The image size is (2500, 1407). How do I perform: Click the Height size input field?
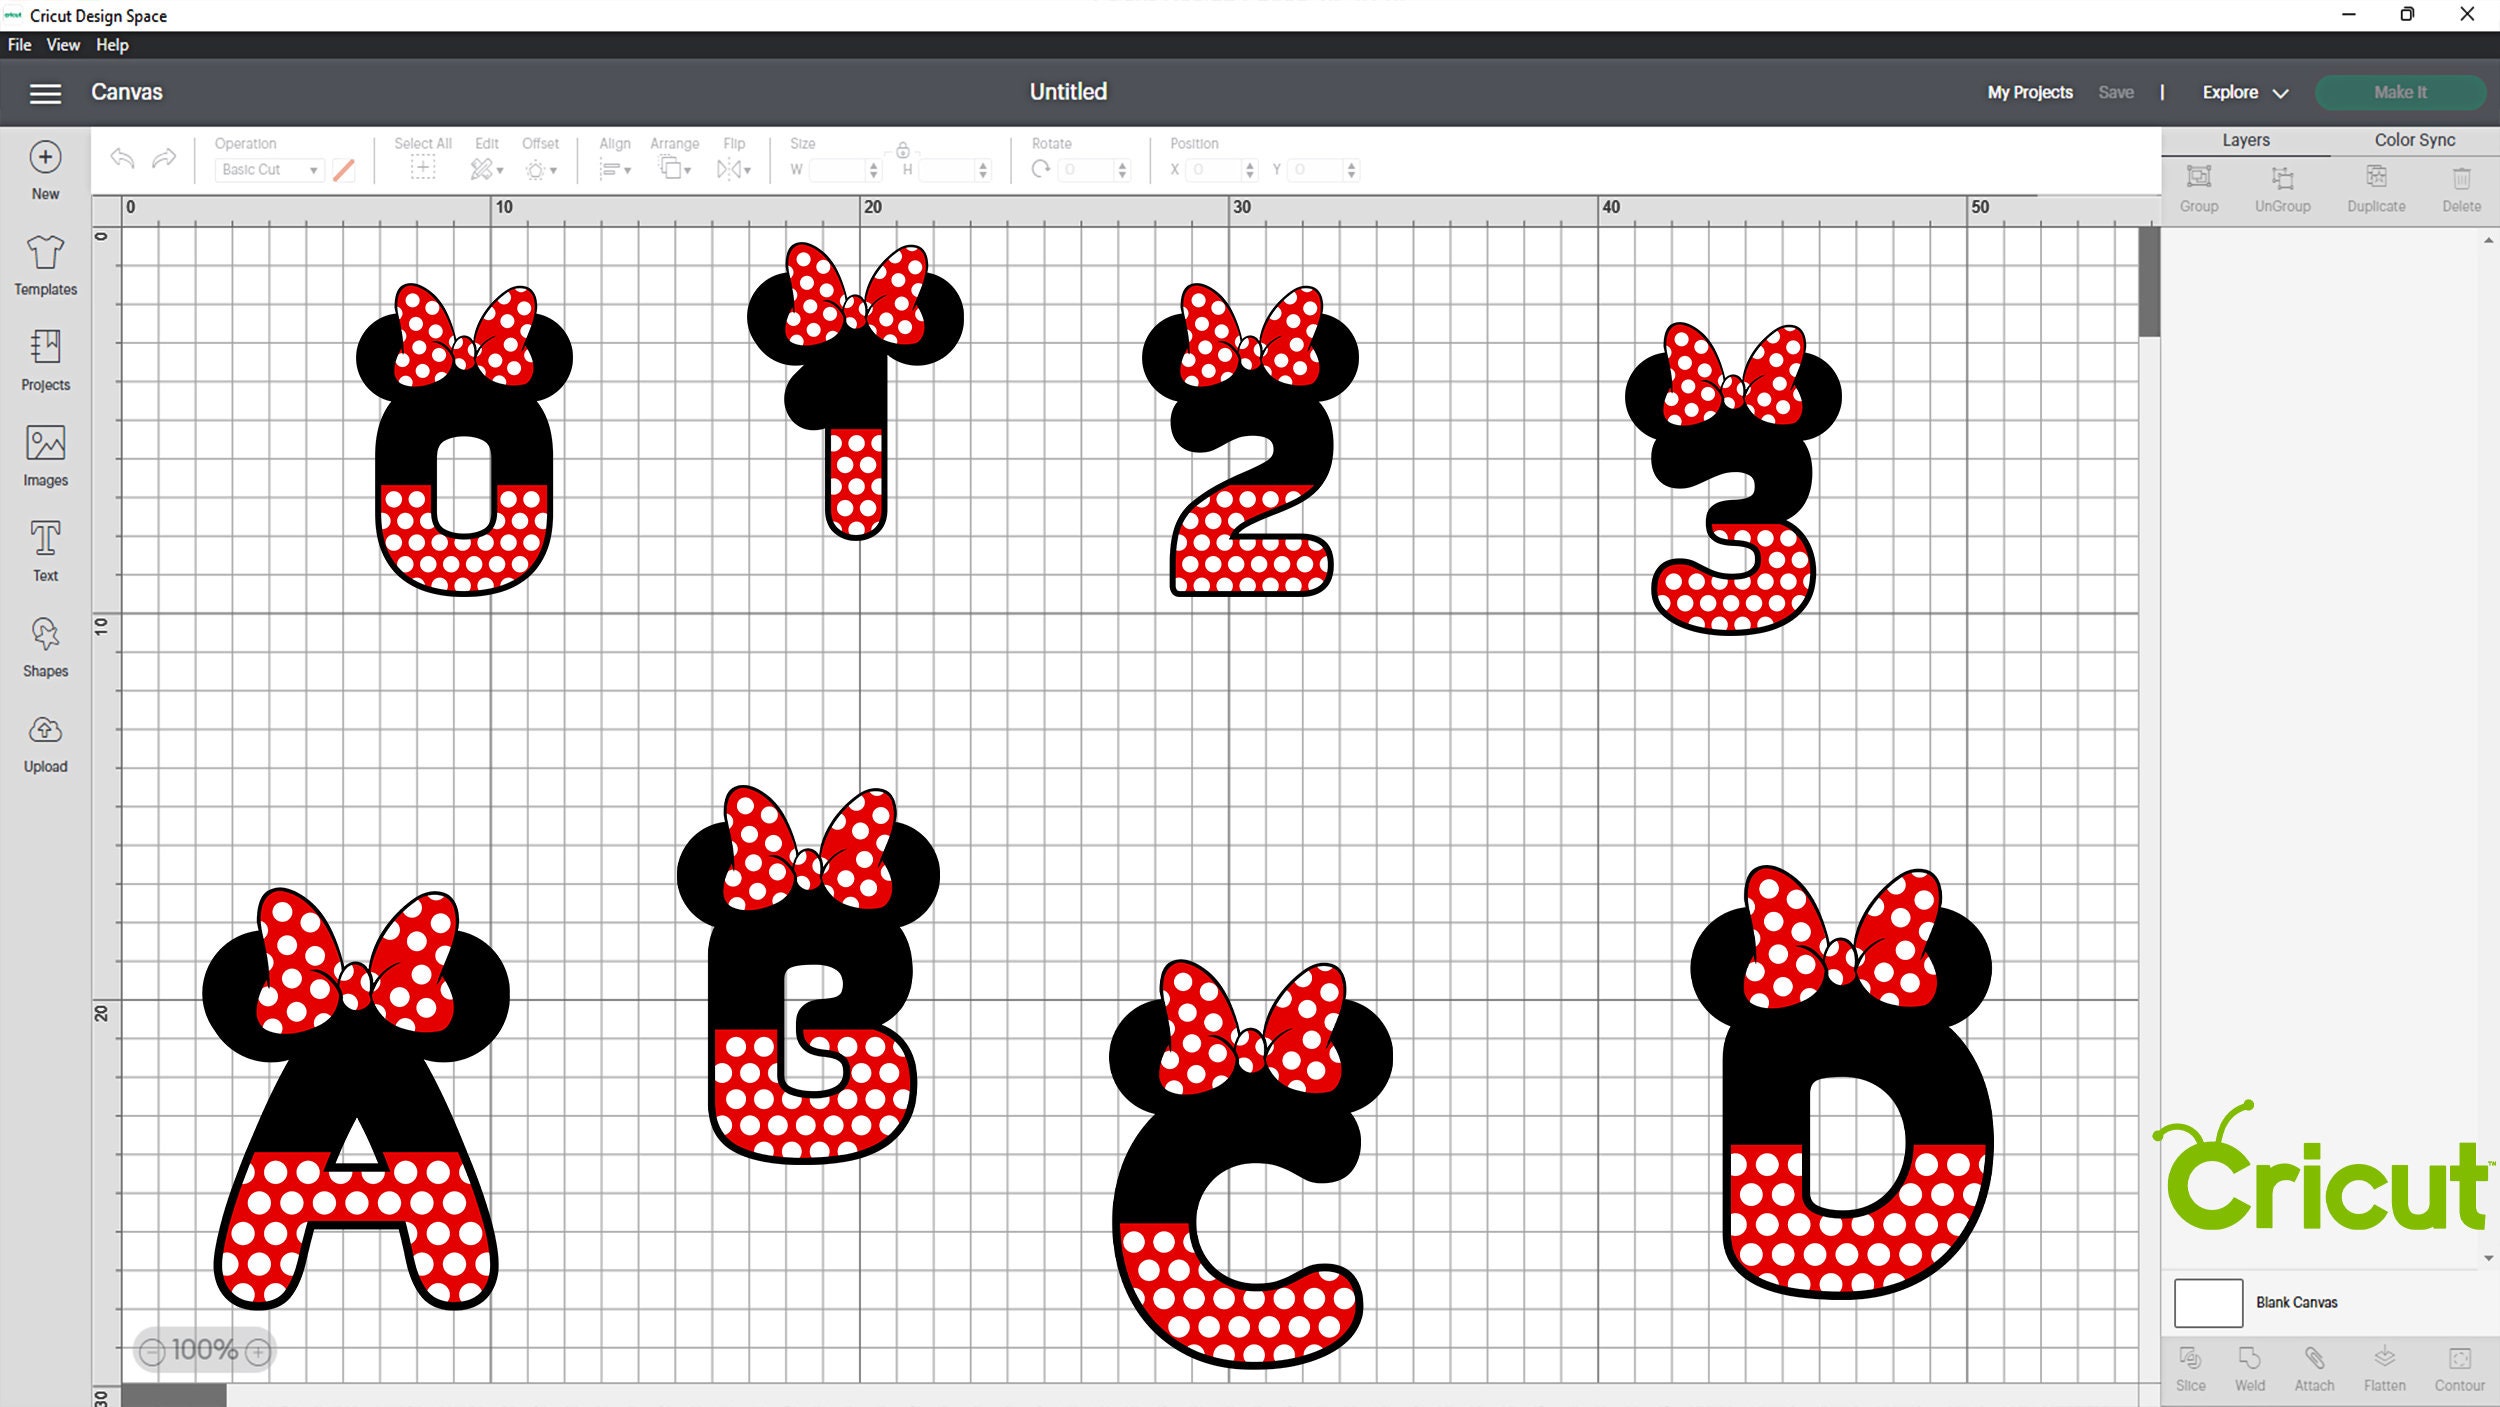pyautogui.click(x=948, y=170)
